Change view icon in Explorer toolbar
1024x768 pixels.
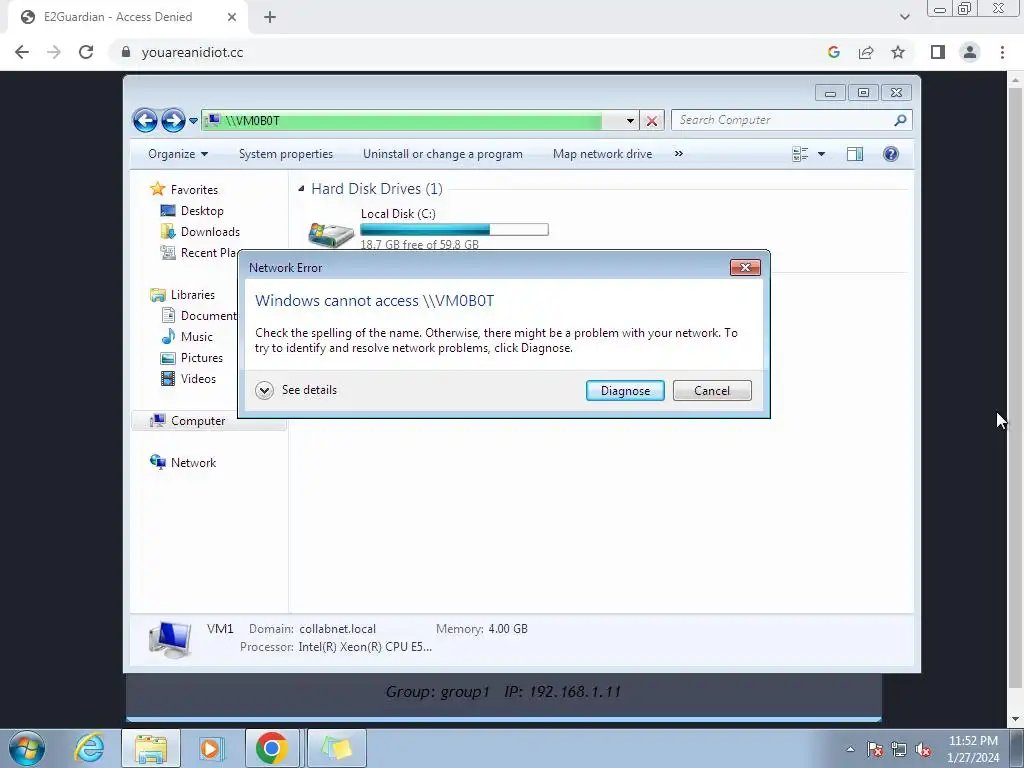tap(800, 154)
